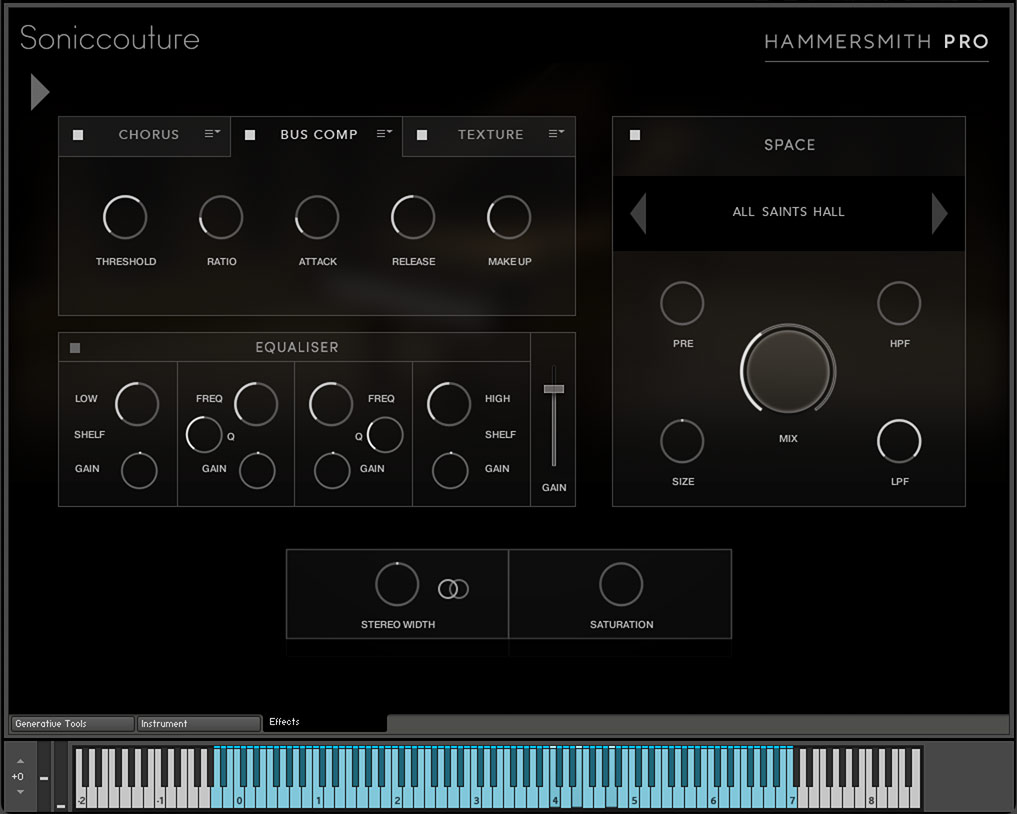This screenshot has width=1017, height=814.
Task: Click the Threshold knob in Bus Comp
Action: [125, 217]
